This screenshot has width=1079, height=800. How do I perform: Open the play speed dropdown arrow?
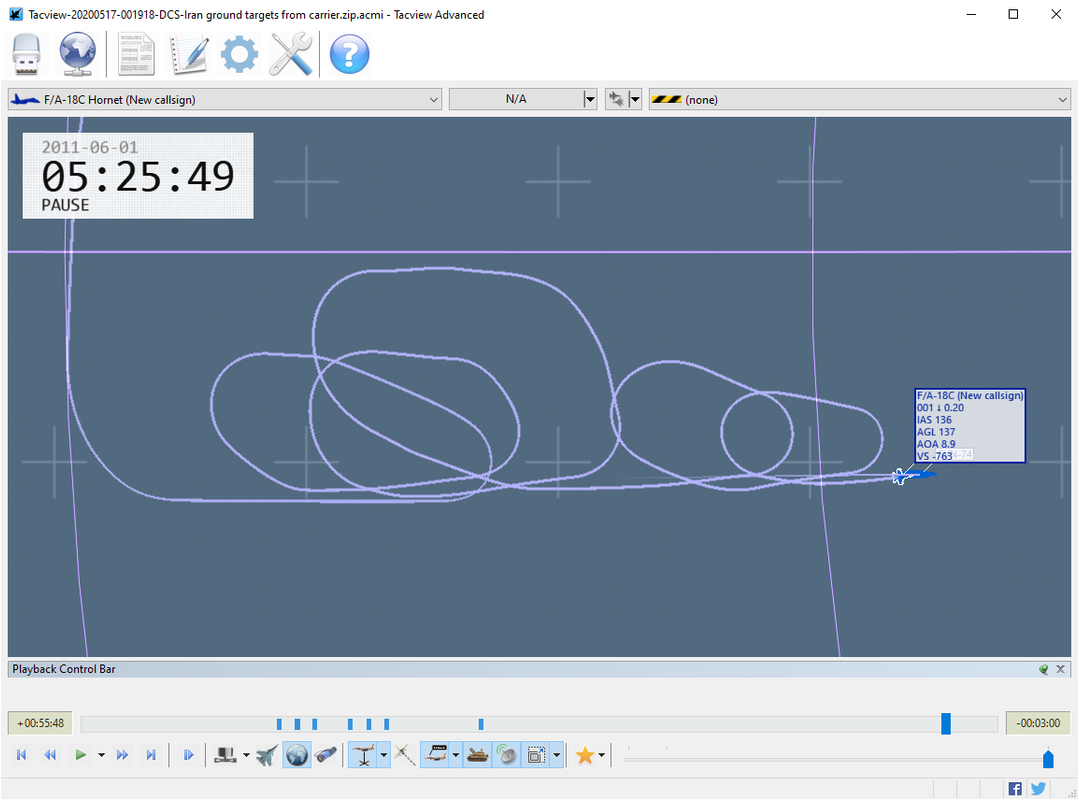(x=101, y=755)
